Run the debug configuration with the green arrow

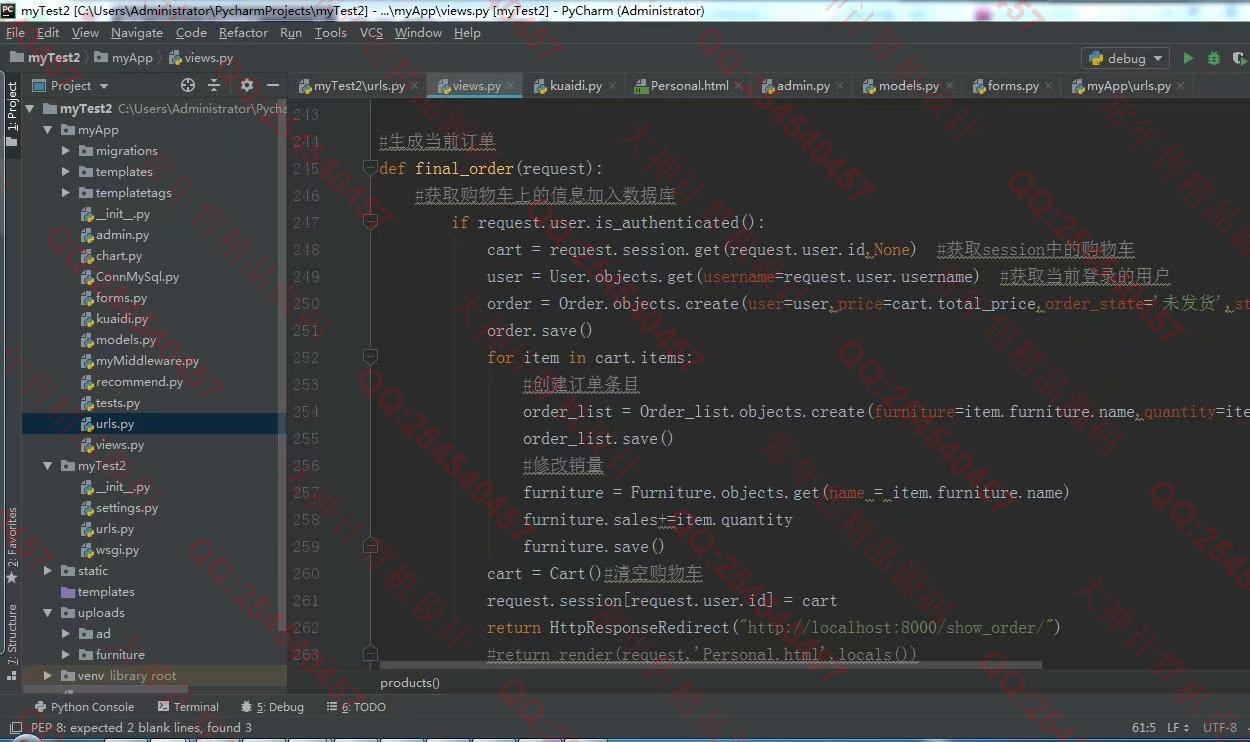pyautogui.click(x=1188, y=58)
